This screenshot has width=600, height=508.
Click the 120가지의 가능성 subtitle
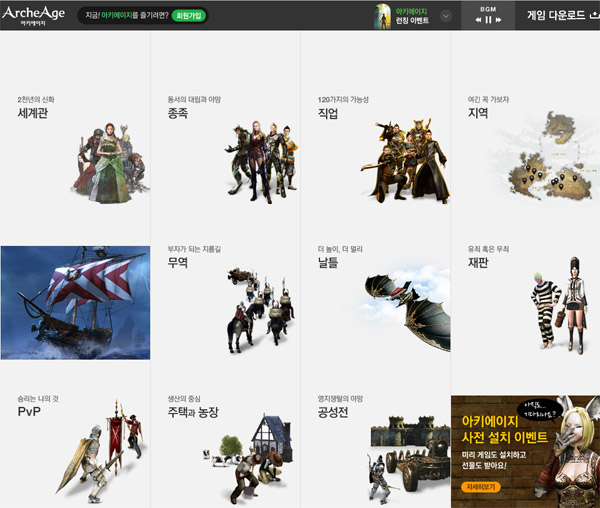click(x=343, y=99)
